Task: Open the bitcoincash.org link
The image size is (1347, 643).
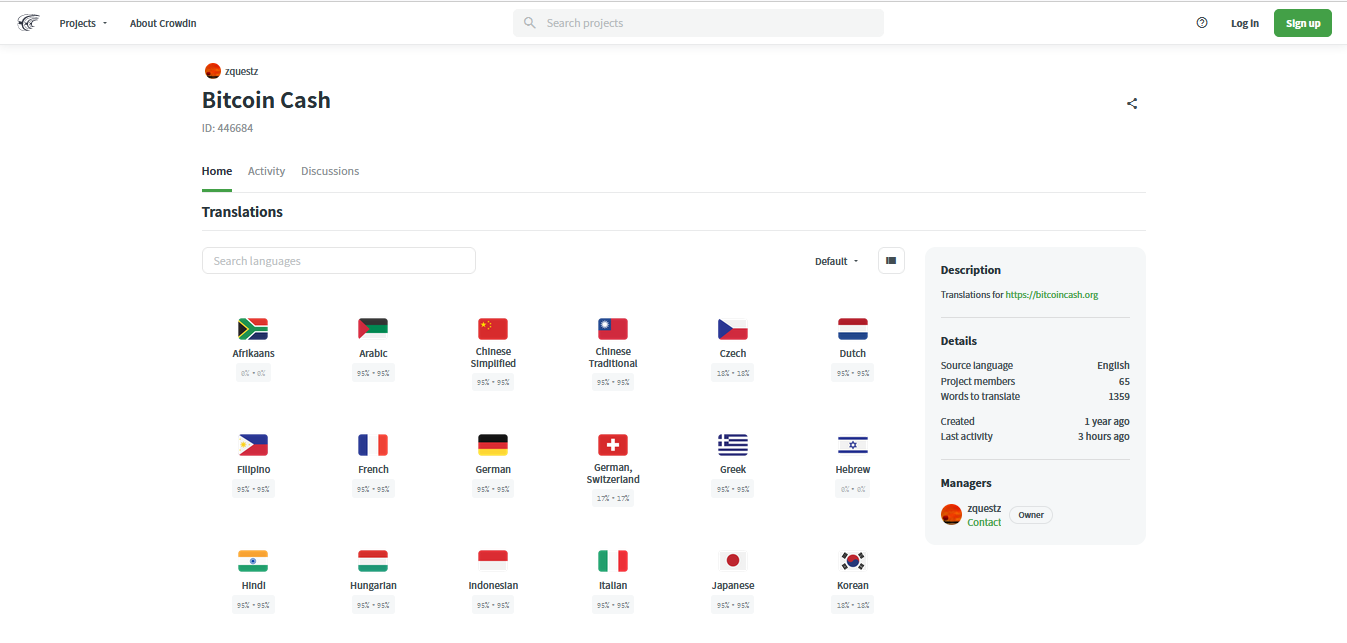Action: [x=1052, y=295]
